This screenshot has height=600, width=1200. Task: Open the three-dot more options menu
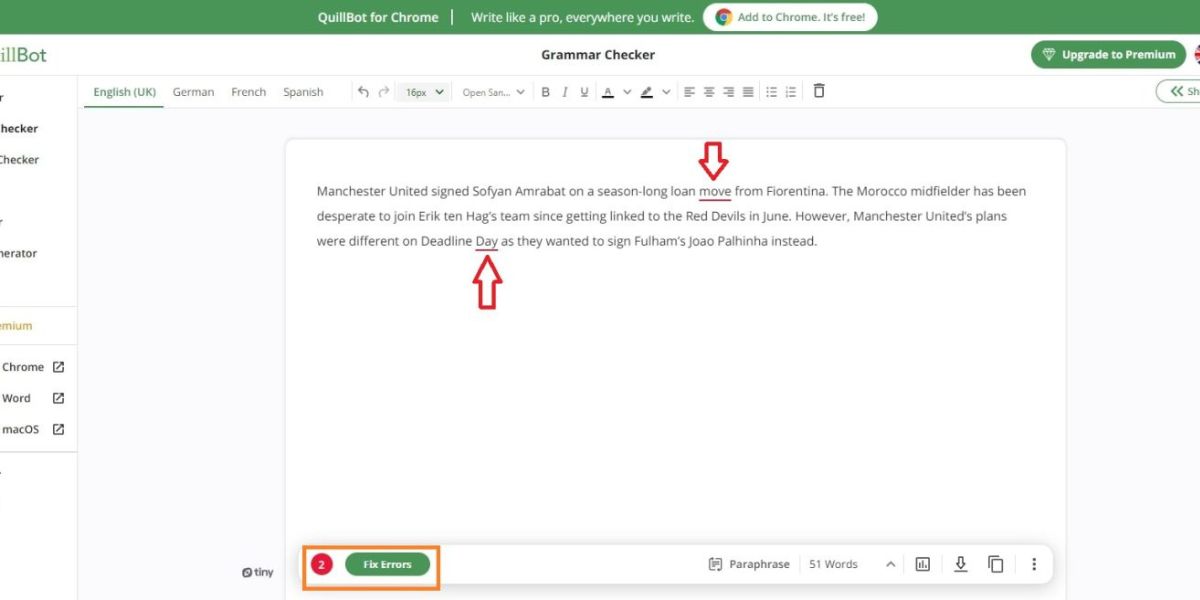point(1034,565)
